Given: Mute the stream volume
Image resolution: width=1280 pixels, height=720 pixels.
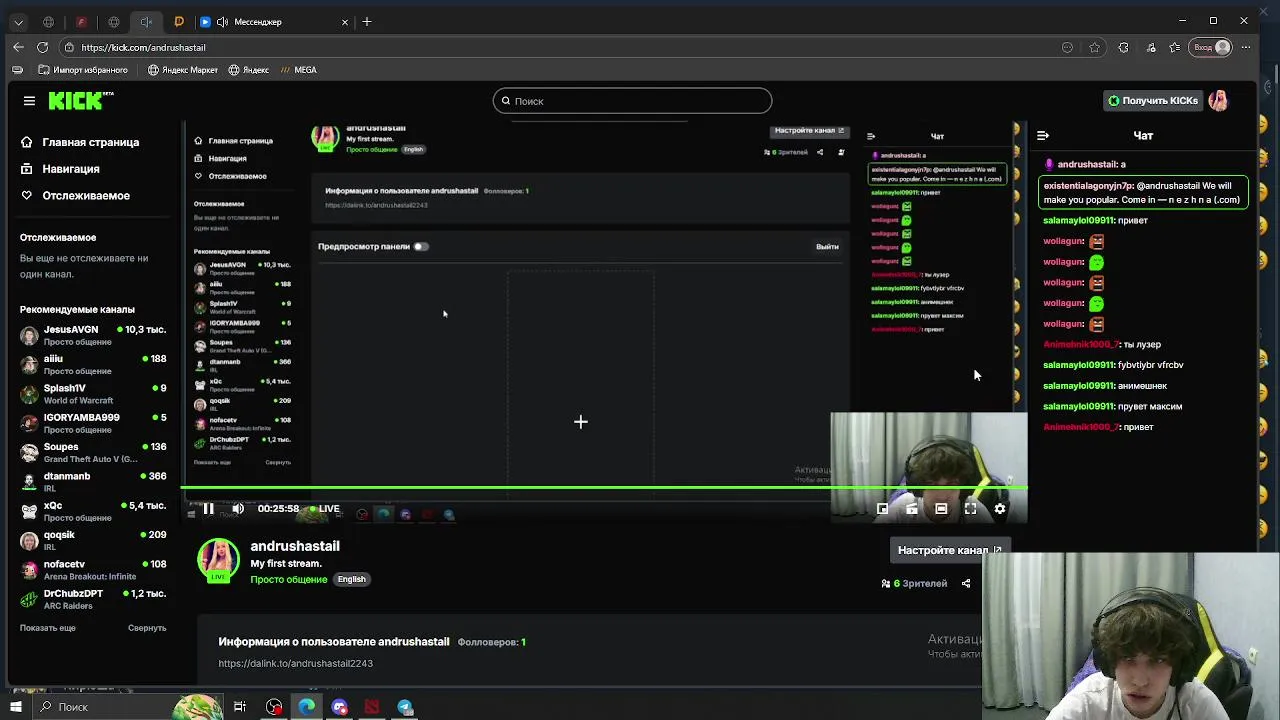Looking at the screenshot, I should tap(238, 509).
